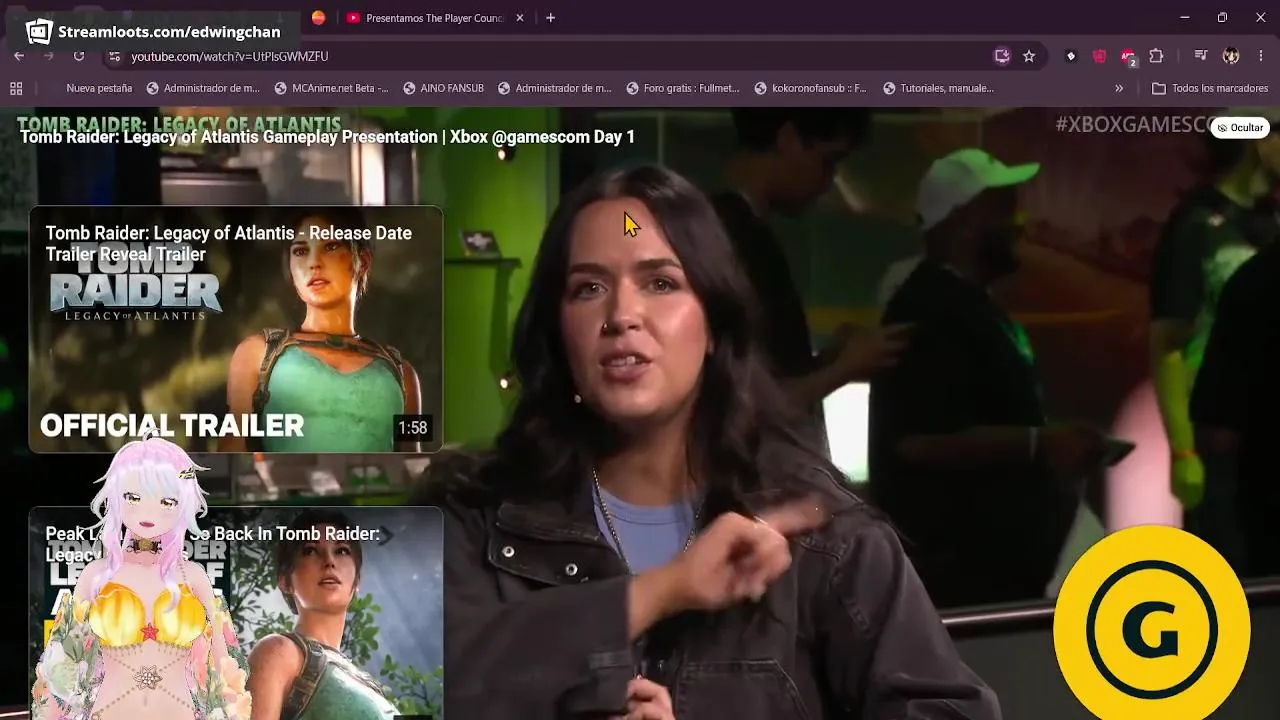The height and width of the screenshot is (720, 1280).
Task: View site information next to the URL
Action: coord(114,56)
